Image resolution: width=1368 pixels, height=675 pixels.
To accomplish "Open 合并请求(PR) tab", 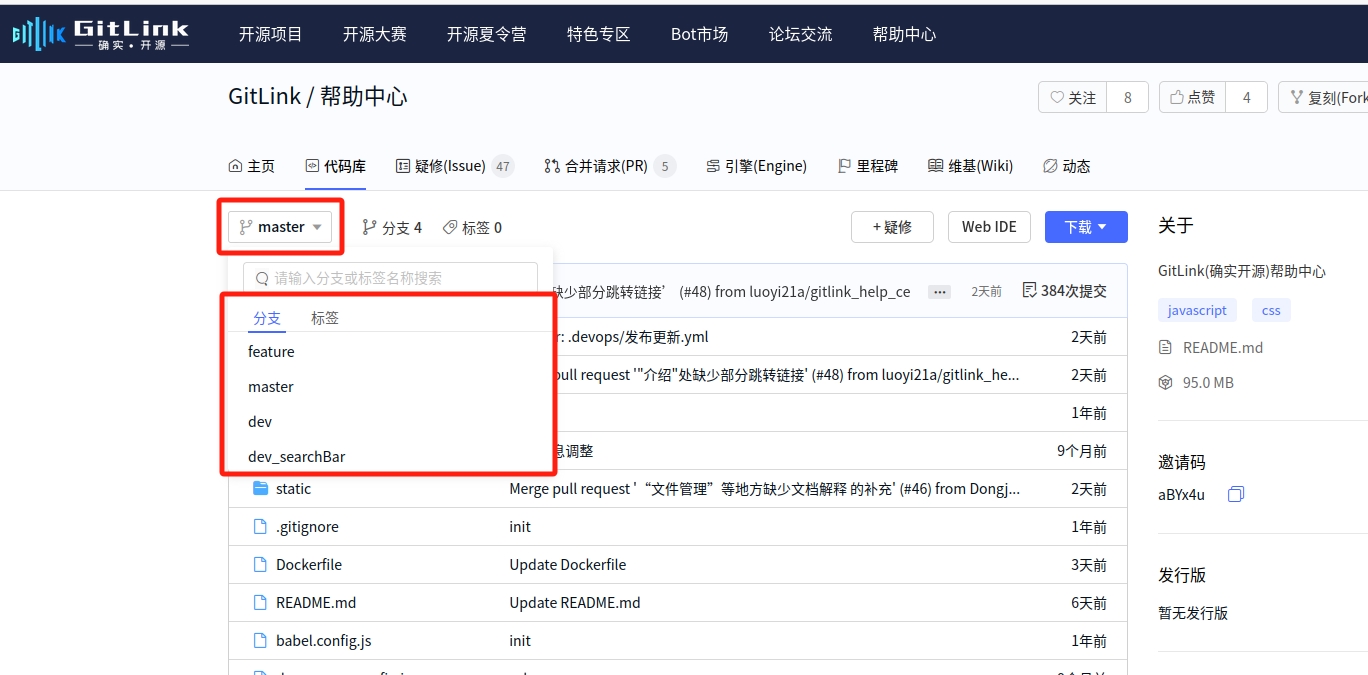I will 609,166.
